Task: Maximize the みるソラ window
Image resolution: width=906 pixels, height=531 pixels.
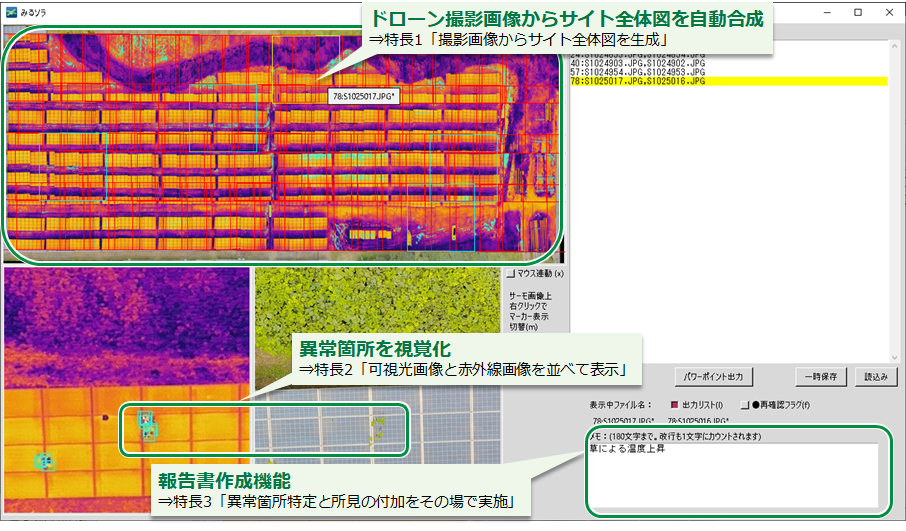Action: (x=858, y=12)
